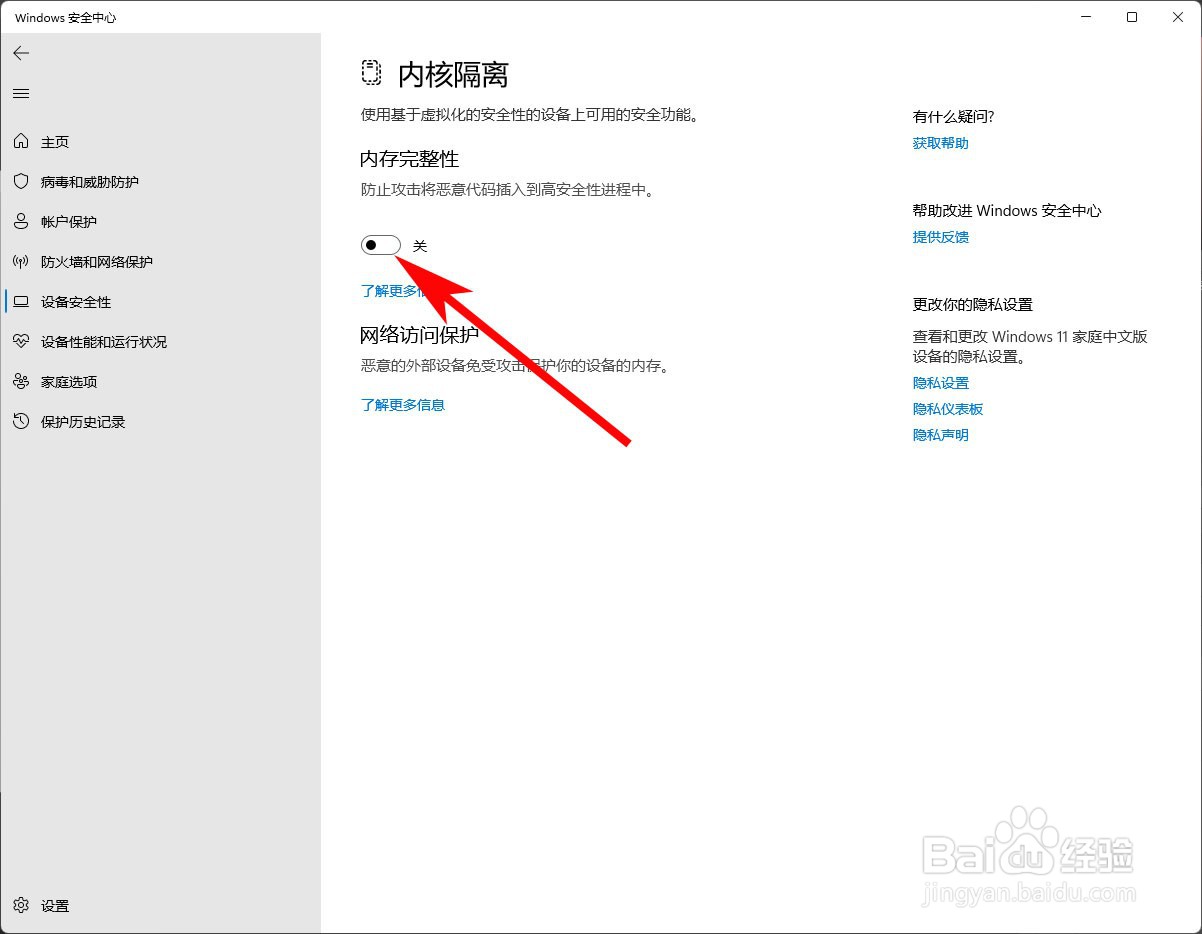Minimize the Windows 安全中心 window

coord(1086,17)
